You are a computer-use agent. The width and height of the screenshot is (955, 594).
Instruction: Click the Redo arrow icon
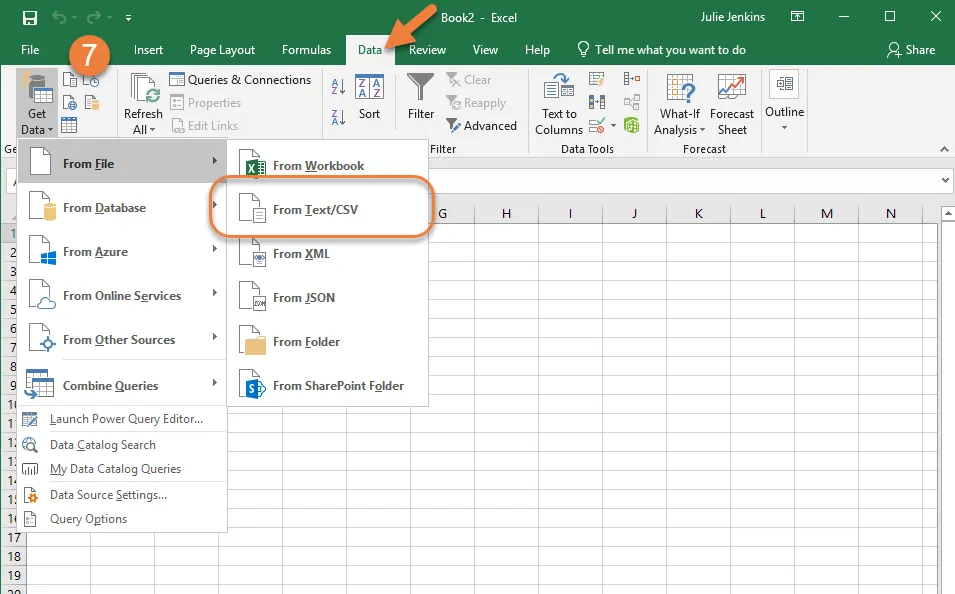pyautogui.click(x=94, y=18)
